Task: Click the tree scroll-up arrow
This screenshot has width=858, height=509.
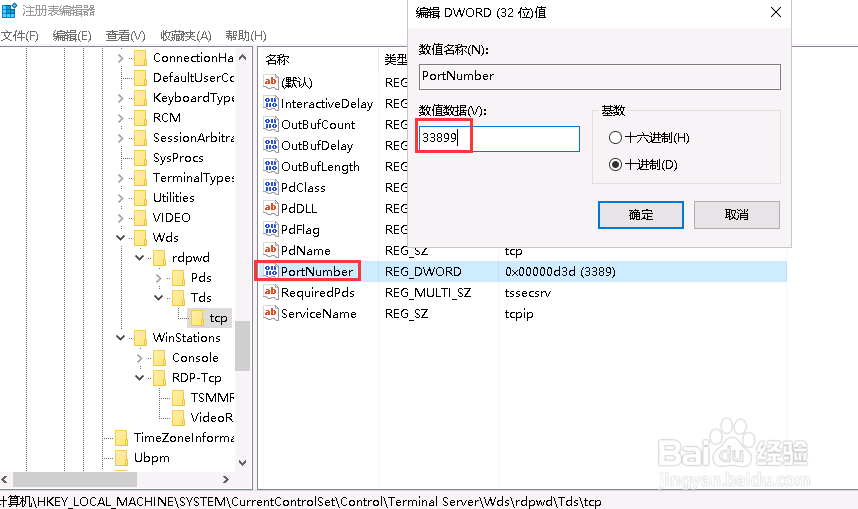Action: 242,57
